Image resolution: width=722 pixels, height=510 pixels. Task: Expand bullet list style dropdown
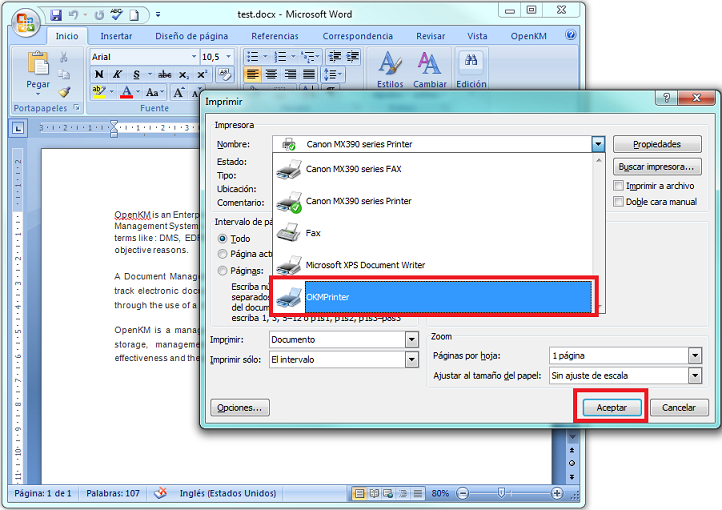(265, 57)
